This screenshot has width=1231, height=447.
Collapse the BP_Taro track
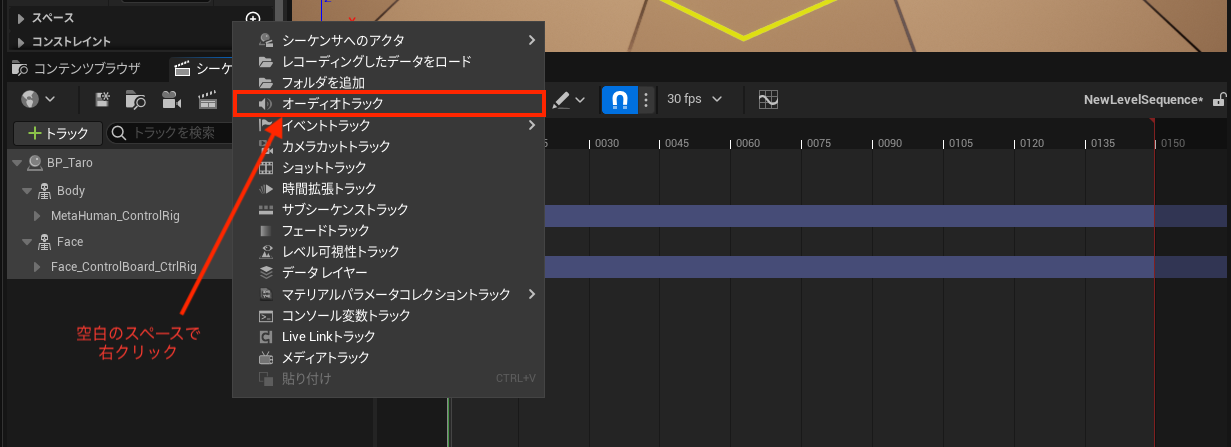[16, 163]
